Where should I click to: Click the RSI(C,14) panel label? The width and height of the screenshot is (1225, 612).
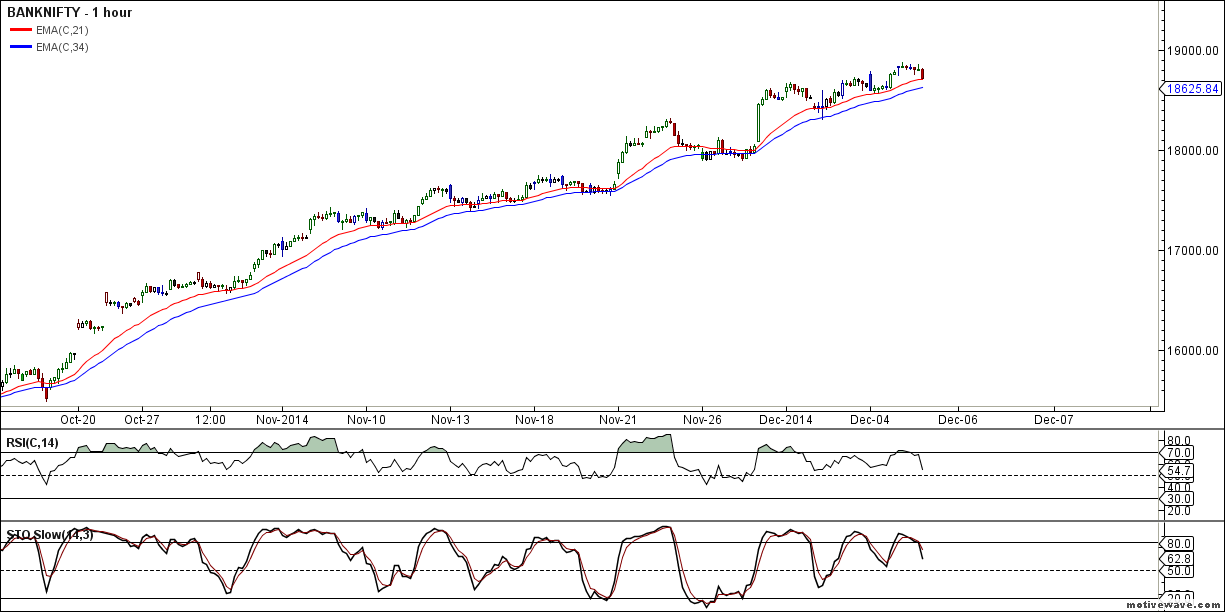point(32,443)
